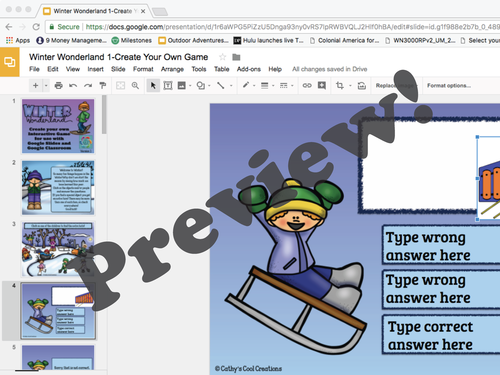Open the new slide layout dropdown arrow
This screenshot has height=375, width=500.
46,86
